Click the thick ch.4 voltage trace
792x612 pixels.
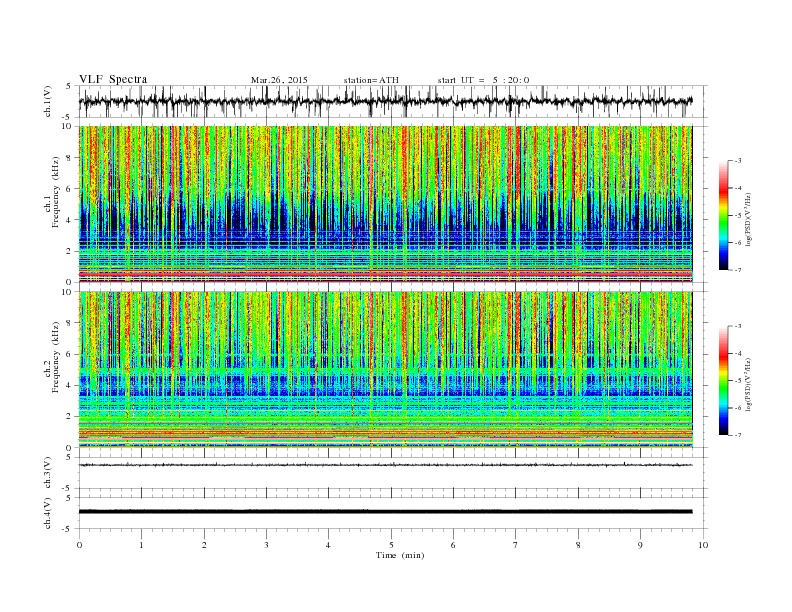385,512
